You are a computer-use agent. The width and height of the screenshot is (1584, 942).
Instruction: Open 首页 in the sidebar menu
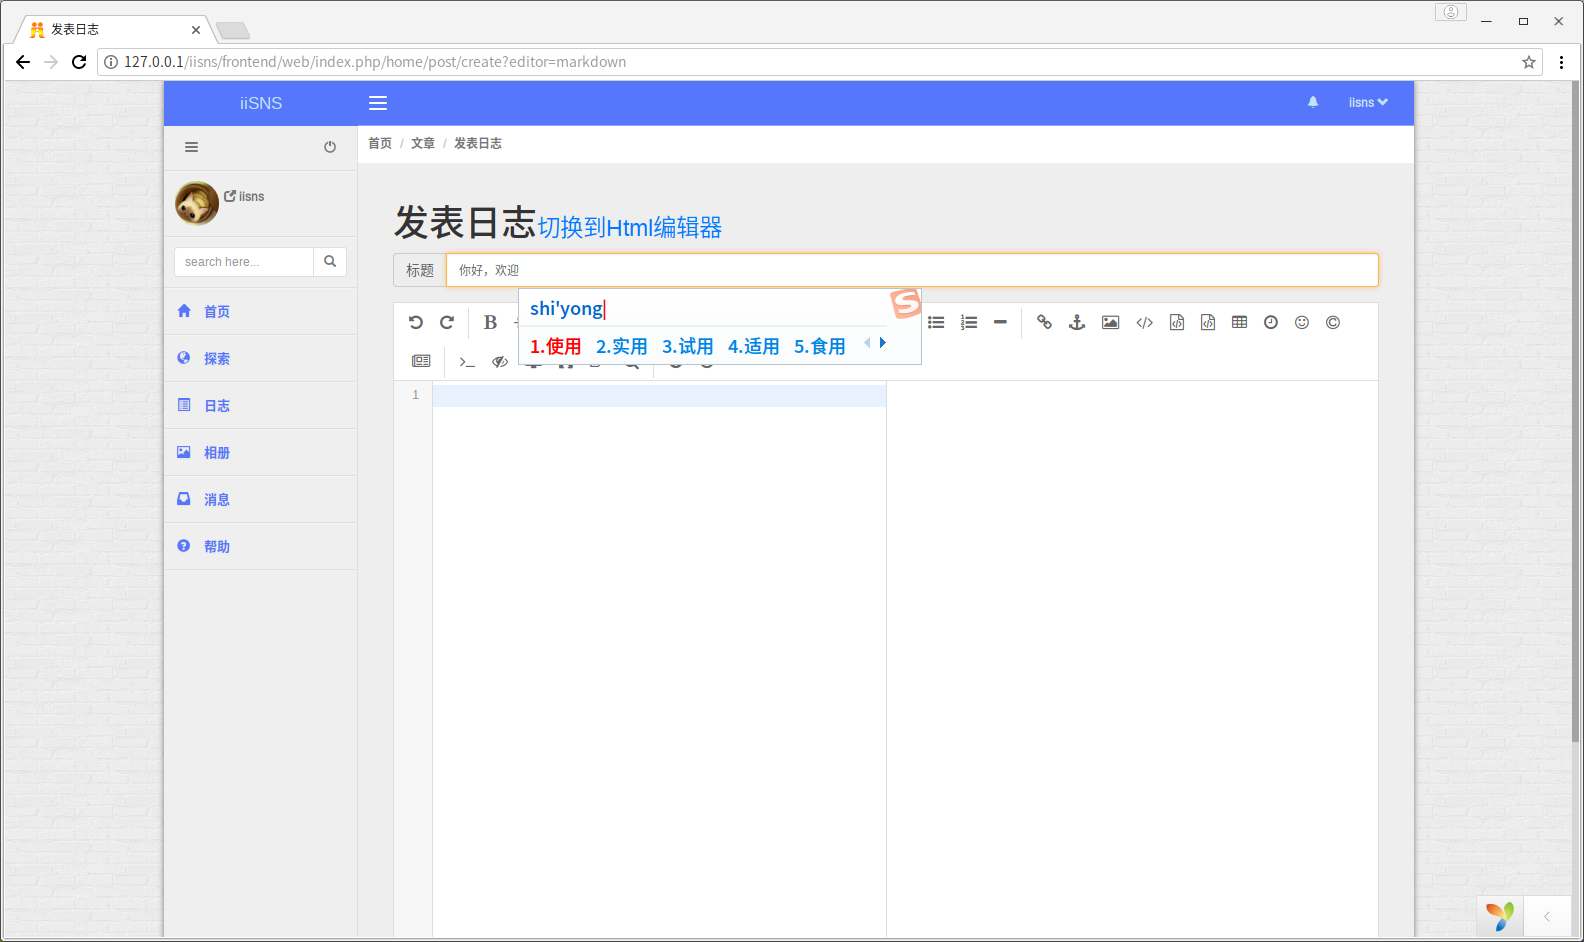pos(260,311)
